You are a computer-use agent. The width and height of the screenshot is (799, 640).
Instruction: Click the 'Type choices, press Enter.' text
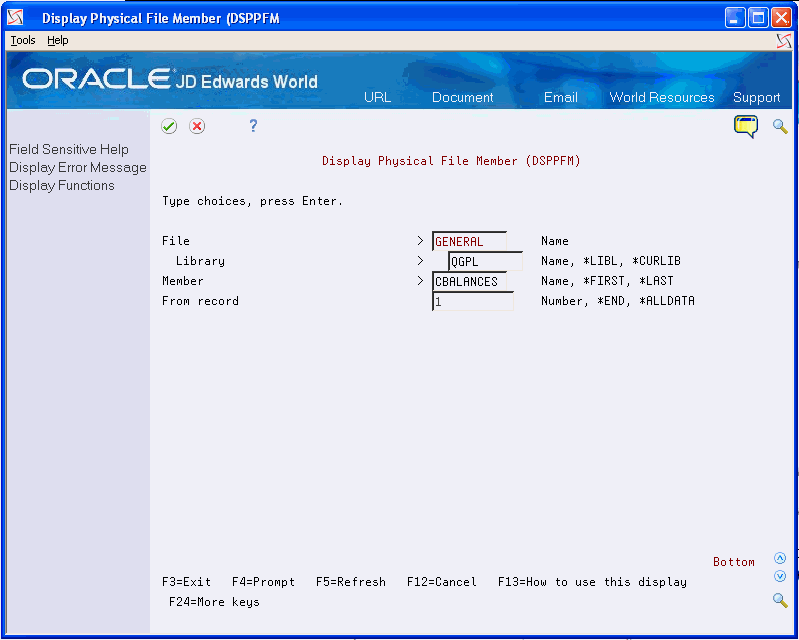(x=253, y=201)
